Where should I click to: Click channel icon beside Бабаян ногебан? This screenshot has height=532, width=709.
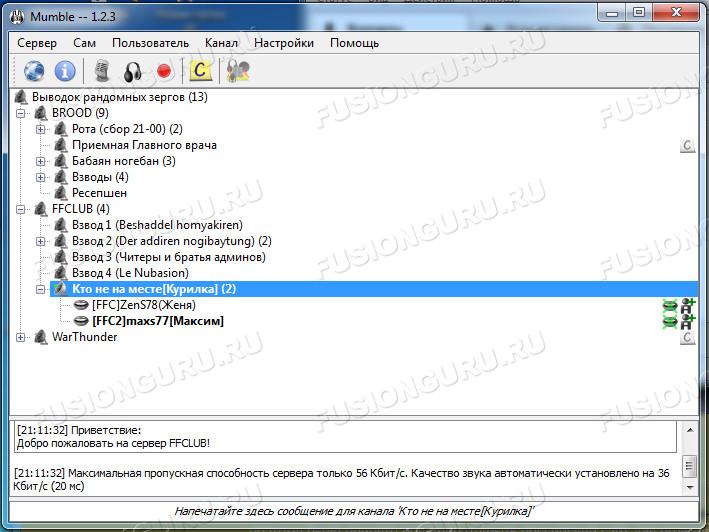61,161
